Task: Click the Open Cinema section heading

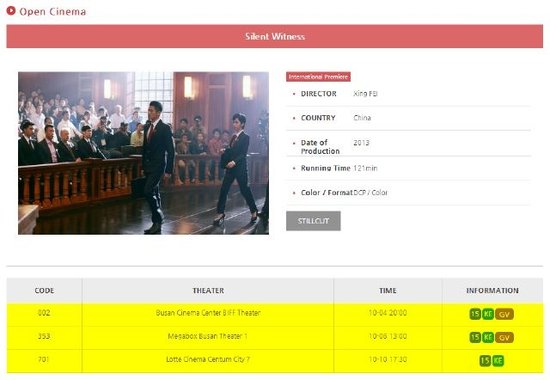Action: coord(53,12)
